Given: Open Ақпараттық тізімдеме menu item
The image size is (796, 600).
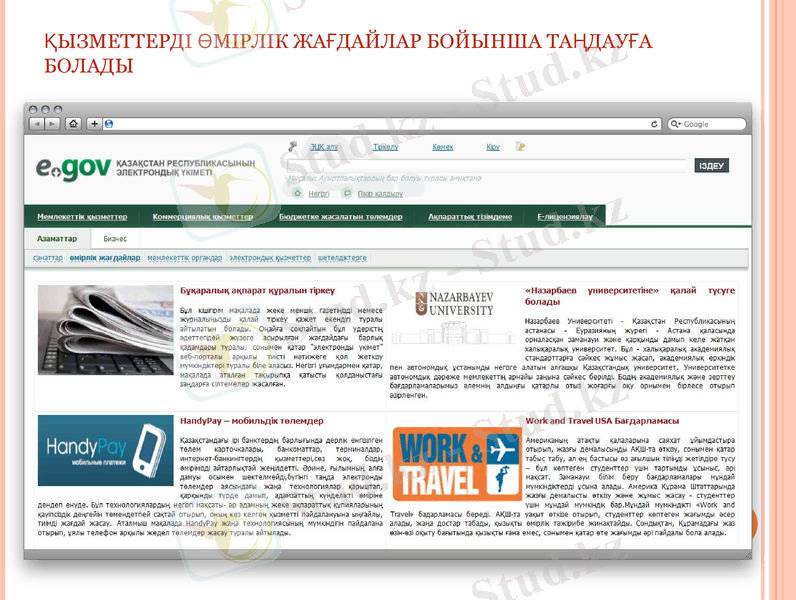Looking at the screenshot, I should [x=470, y=216].
